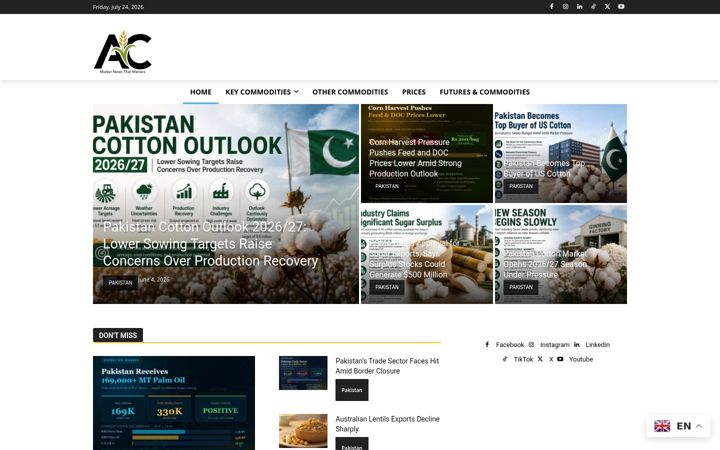The width and height of the screenshot is (720, 450).
Task: Click Linkedin text link in sidebar
Action: coord(597,344)
